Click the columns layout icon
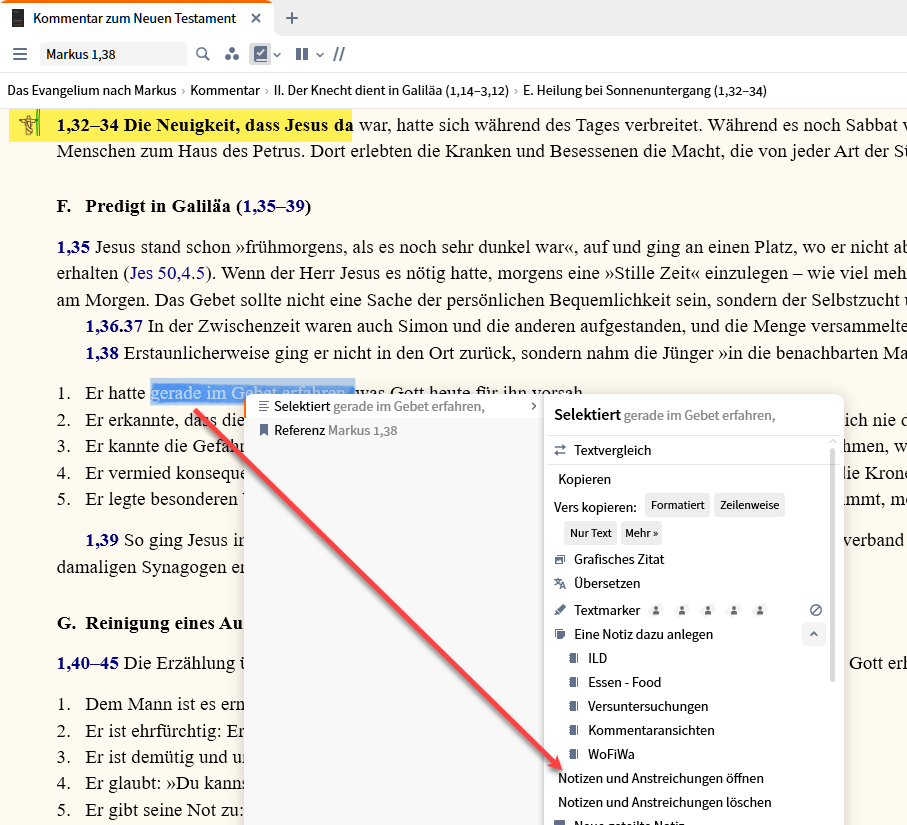The height and width of the screenshot is (825, 907). point(301,54)
